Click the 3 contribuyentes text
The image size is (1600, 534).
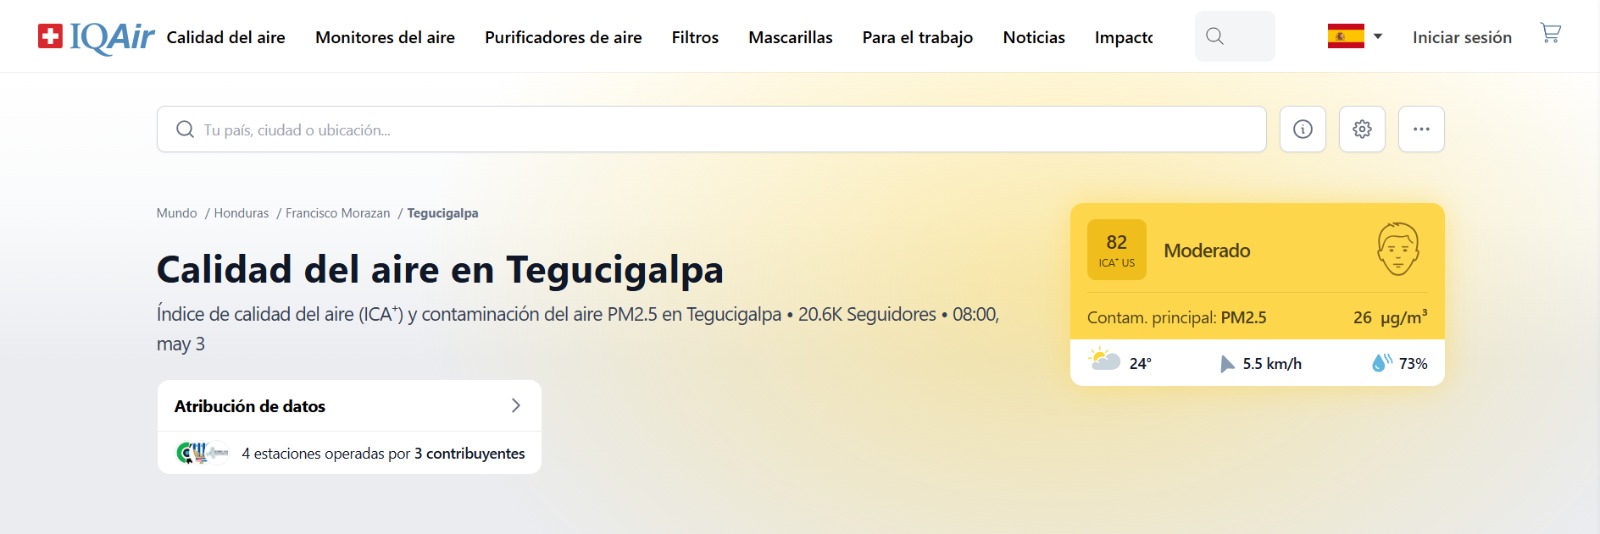point(470,453)
